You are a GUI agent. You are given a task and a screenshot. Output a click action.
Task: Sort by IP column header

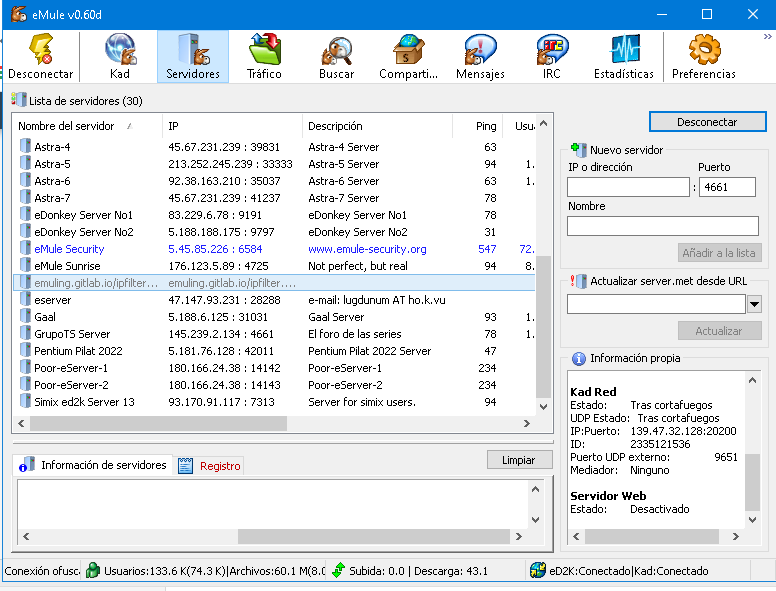[x=232, y=126]
